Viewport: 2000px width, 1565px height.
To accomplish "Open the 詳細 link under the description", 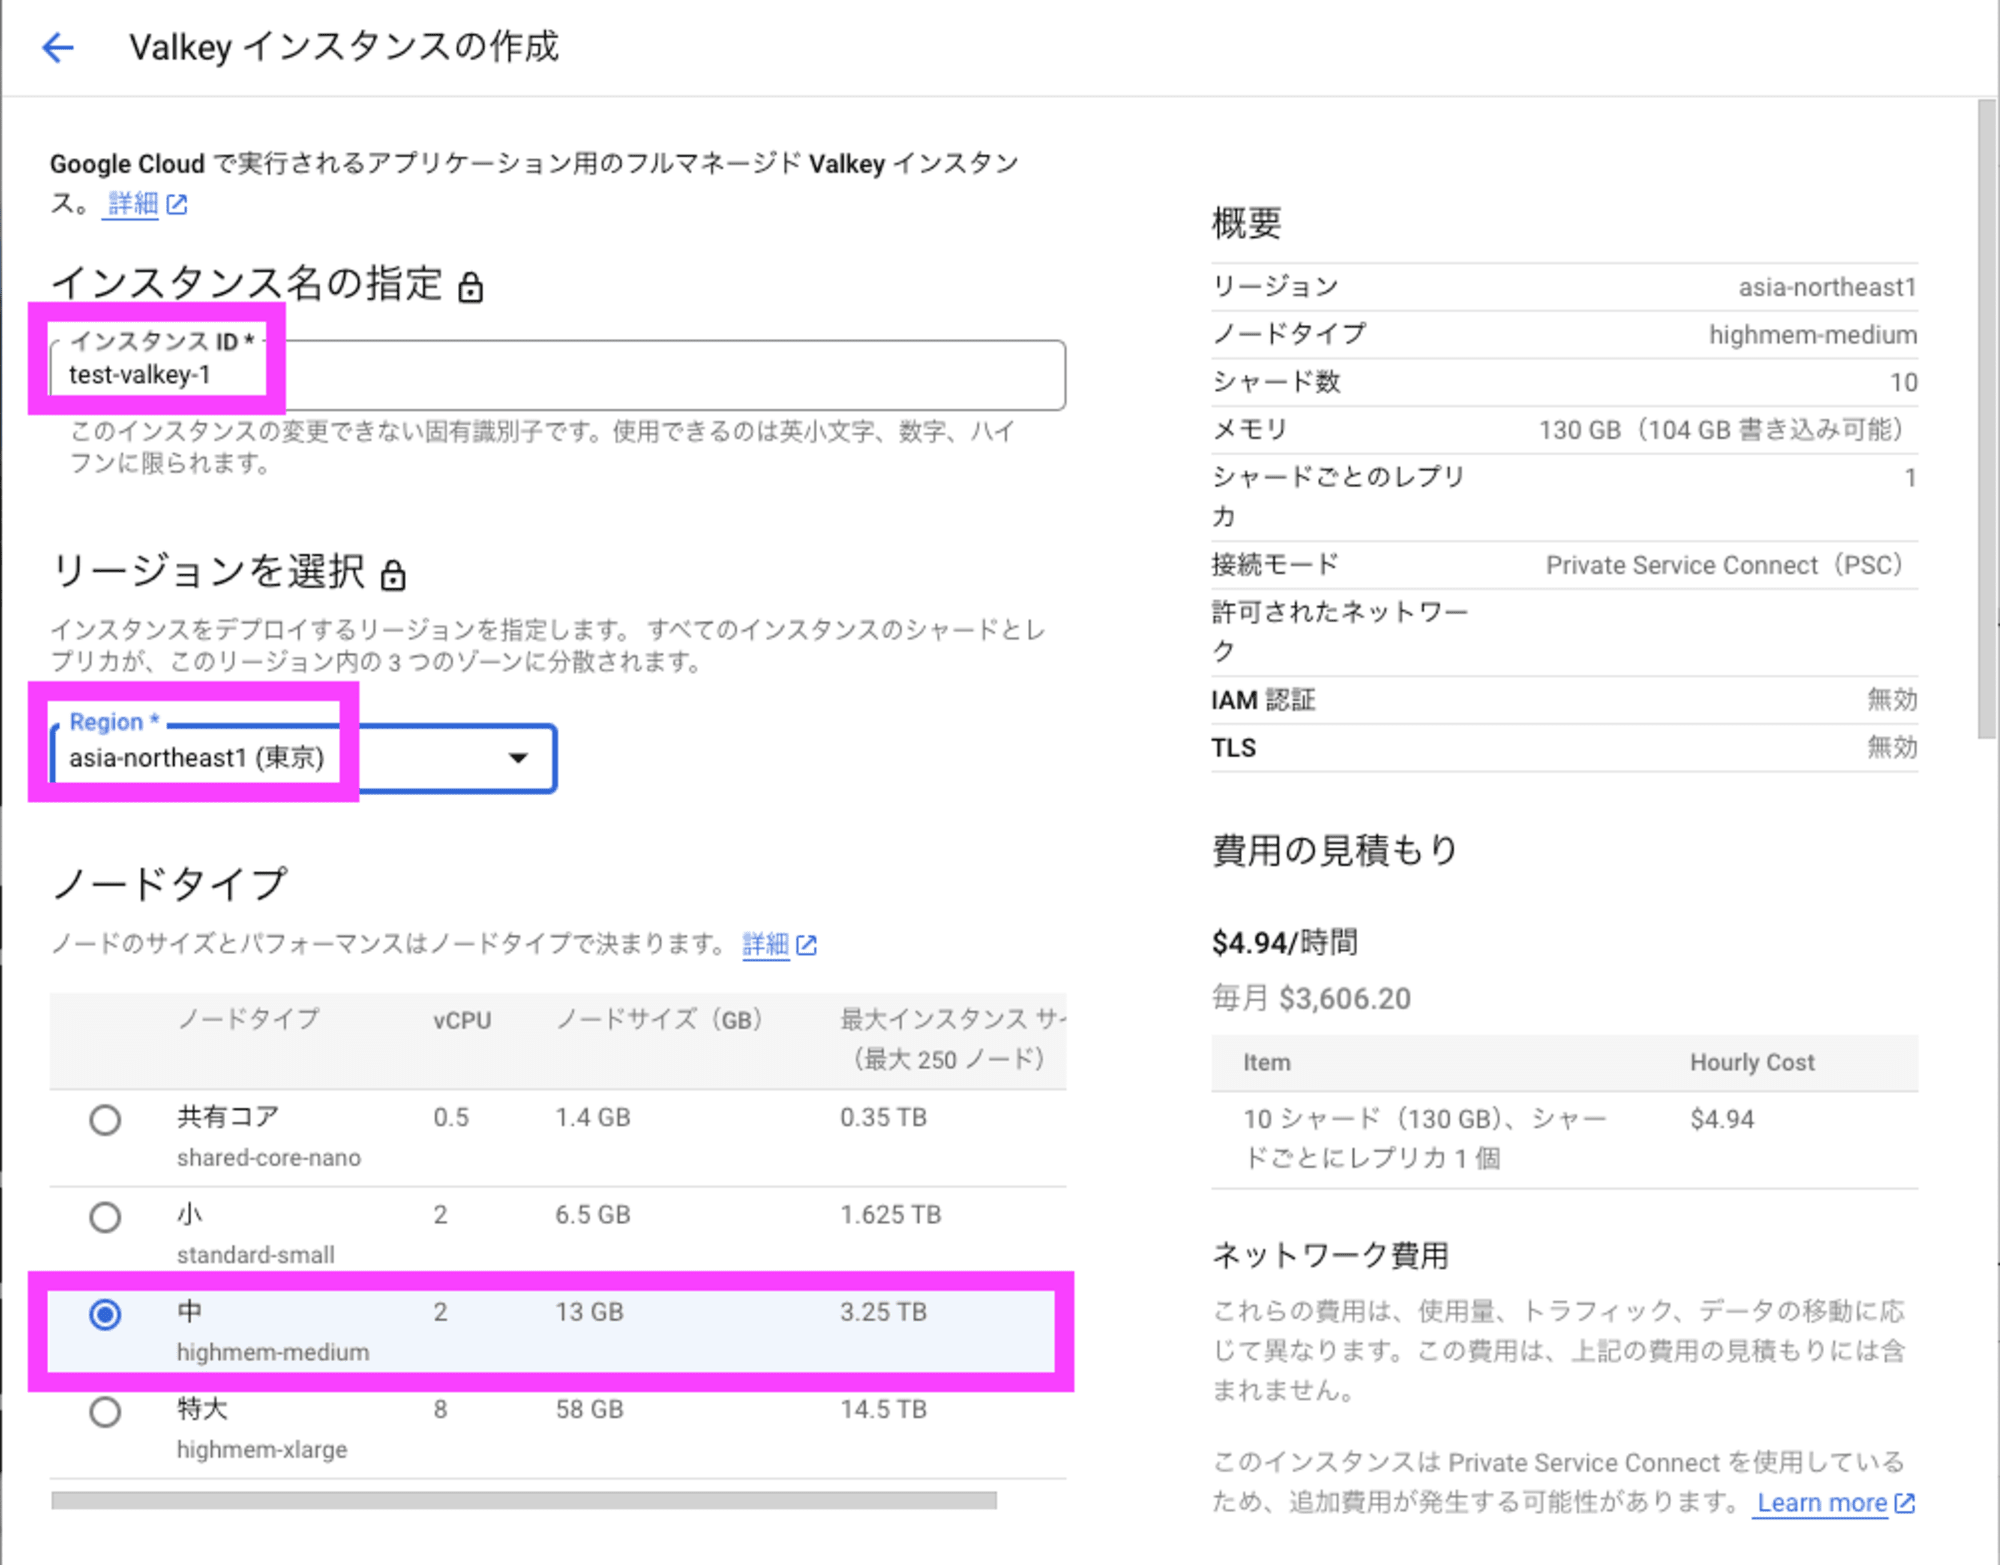I will pyautogui.click(x=133, y=204).
